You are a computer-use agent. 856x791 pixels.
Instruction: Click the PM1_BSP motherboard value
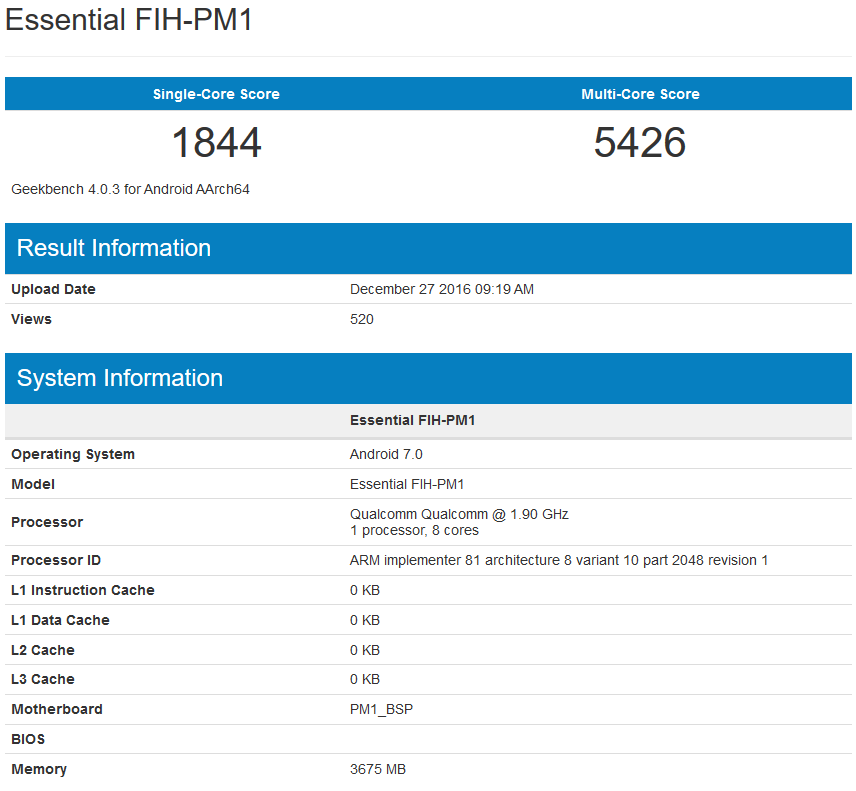pos(381,709)
